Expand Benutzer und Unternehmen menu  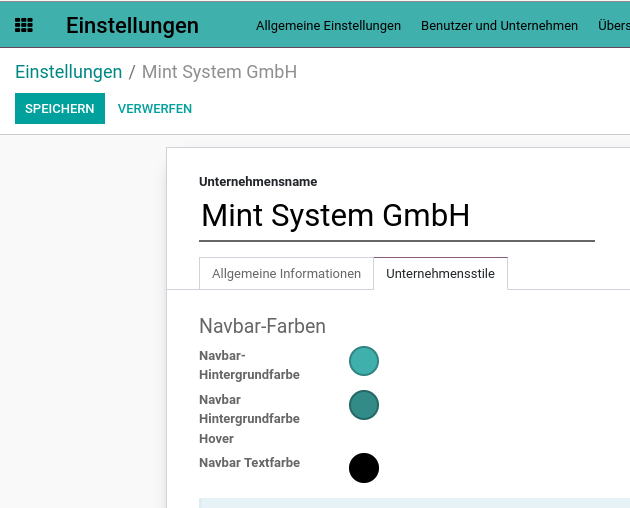pyautogui.click(x=499, y=26)
